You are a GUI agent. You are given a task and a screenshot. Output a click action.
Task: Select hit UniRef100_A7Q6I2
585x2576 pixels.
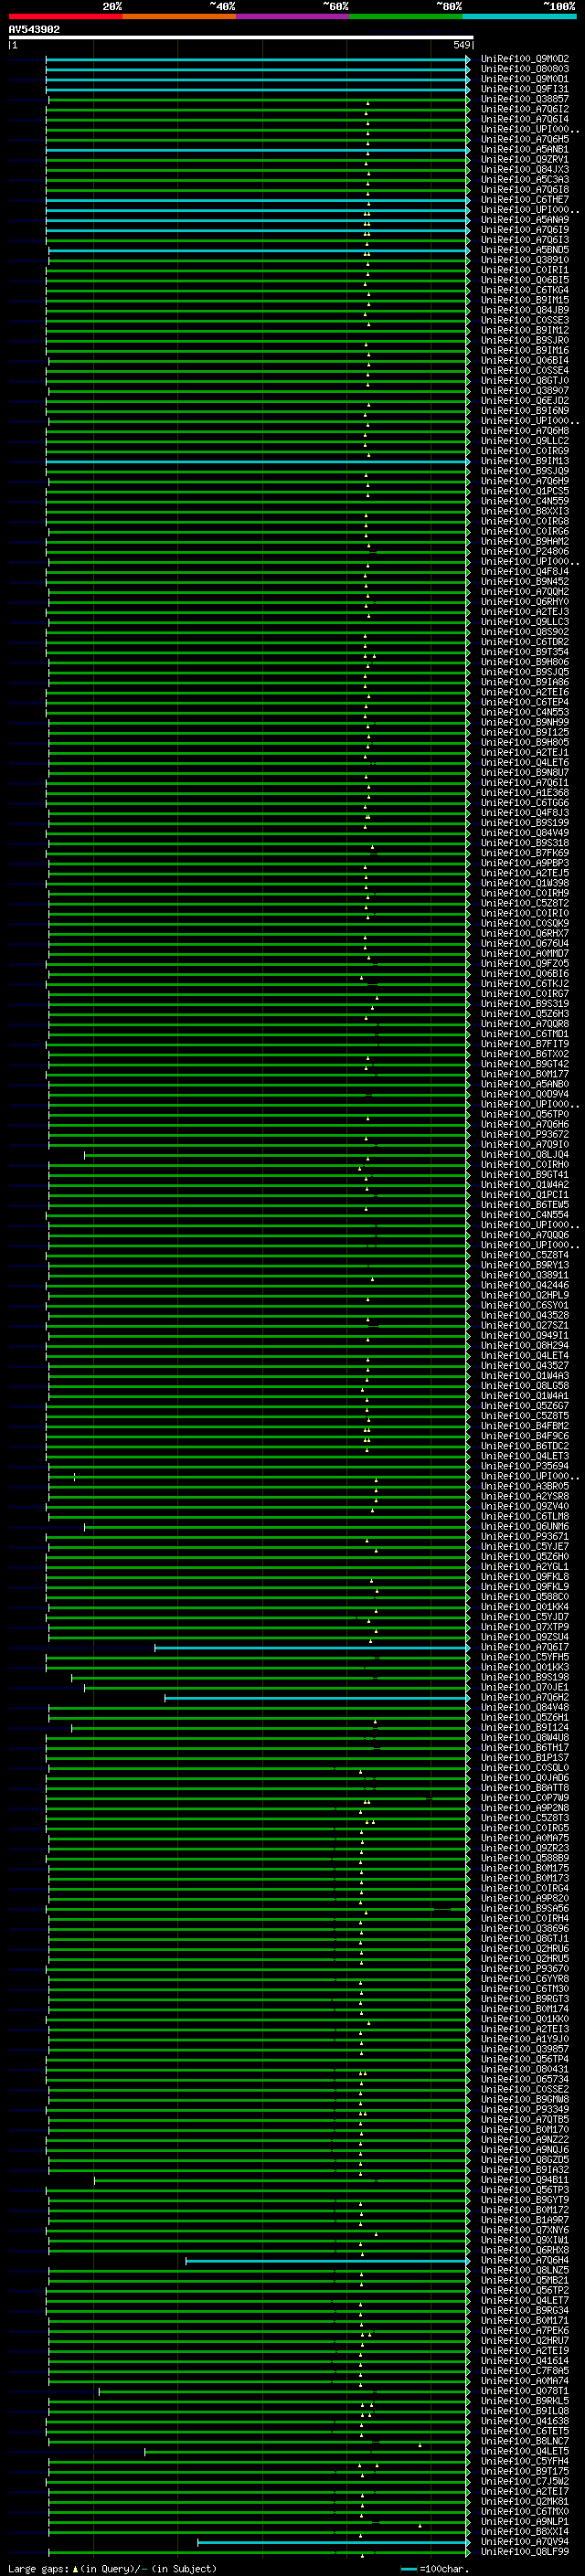[525, 109]
